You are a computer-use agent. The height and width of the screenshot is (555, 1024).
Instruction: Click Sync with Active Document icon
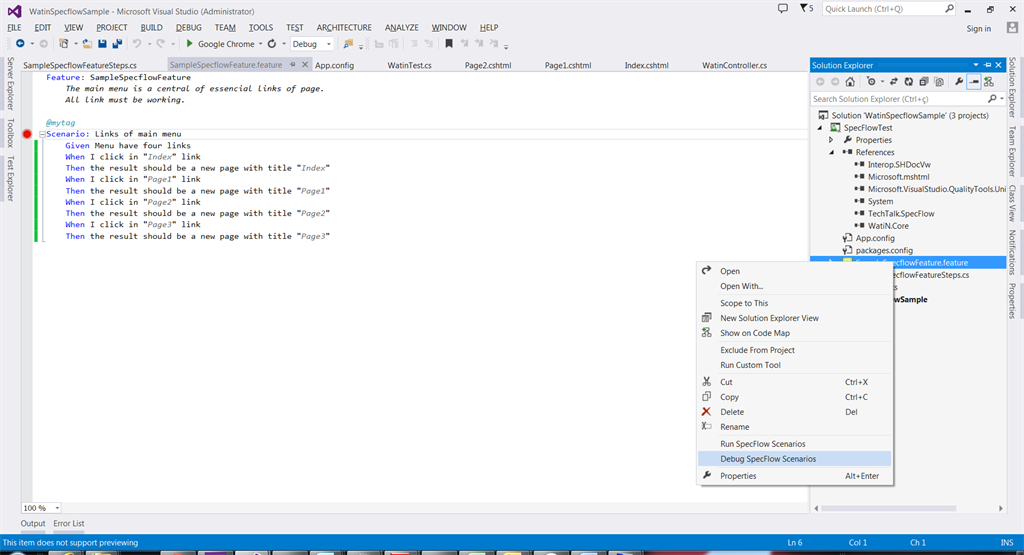click(x=893, y=82)
